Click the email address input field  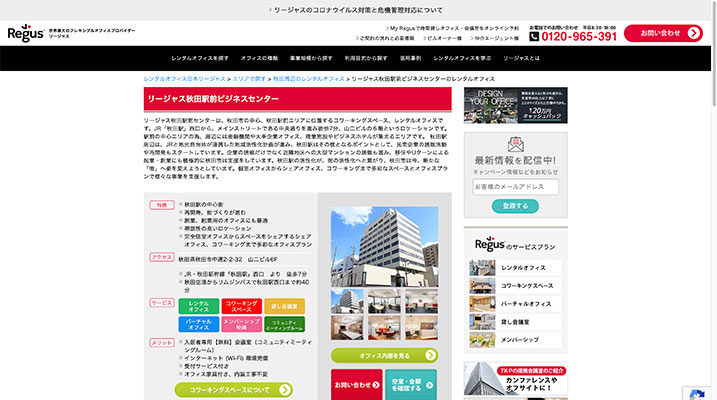tap(515, 187)
